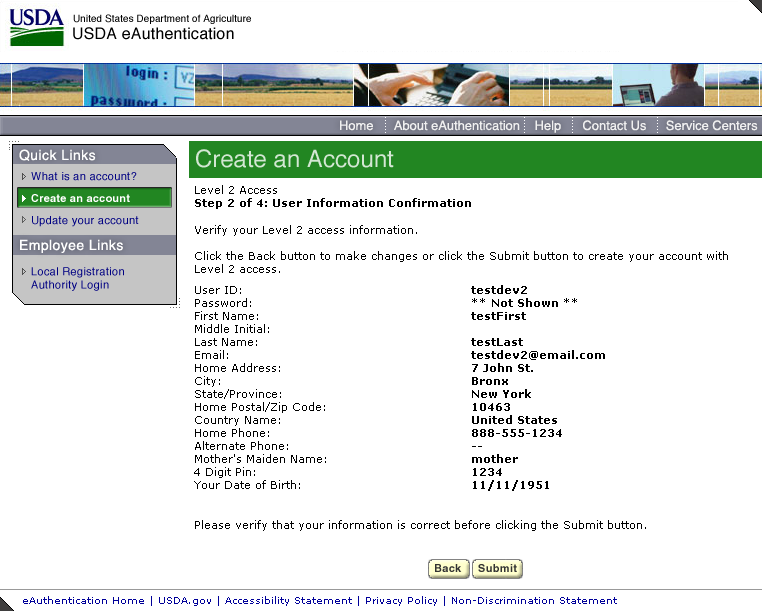Open Contact Us nav item
Screen dimensions: 762x611
point(614,125)
